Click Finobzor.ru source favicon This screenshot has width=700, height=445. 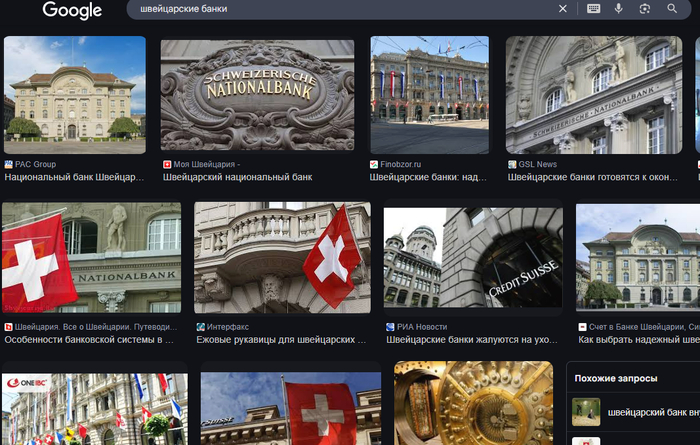point(374,164)
